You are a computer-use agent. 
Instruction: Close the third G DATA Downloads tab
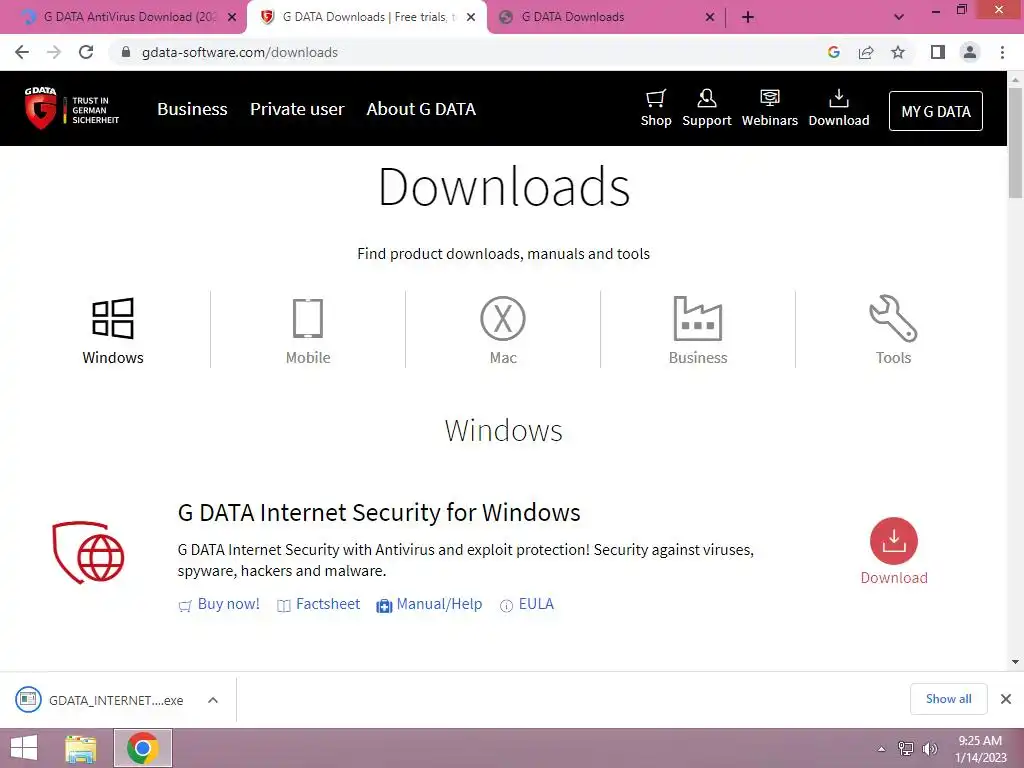[710, 17]
